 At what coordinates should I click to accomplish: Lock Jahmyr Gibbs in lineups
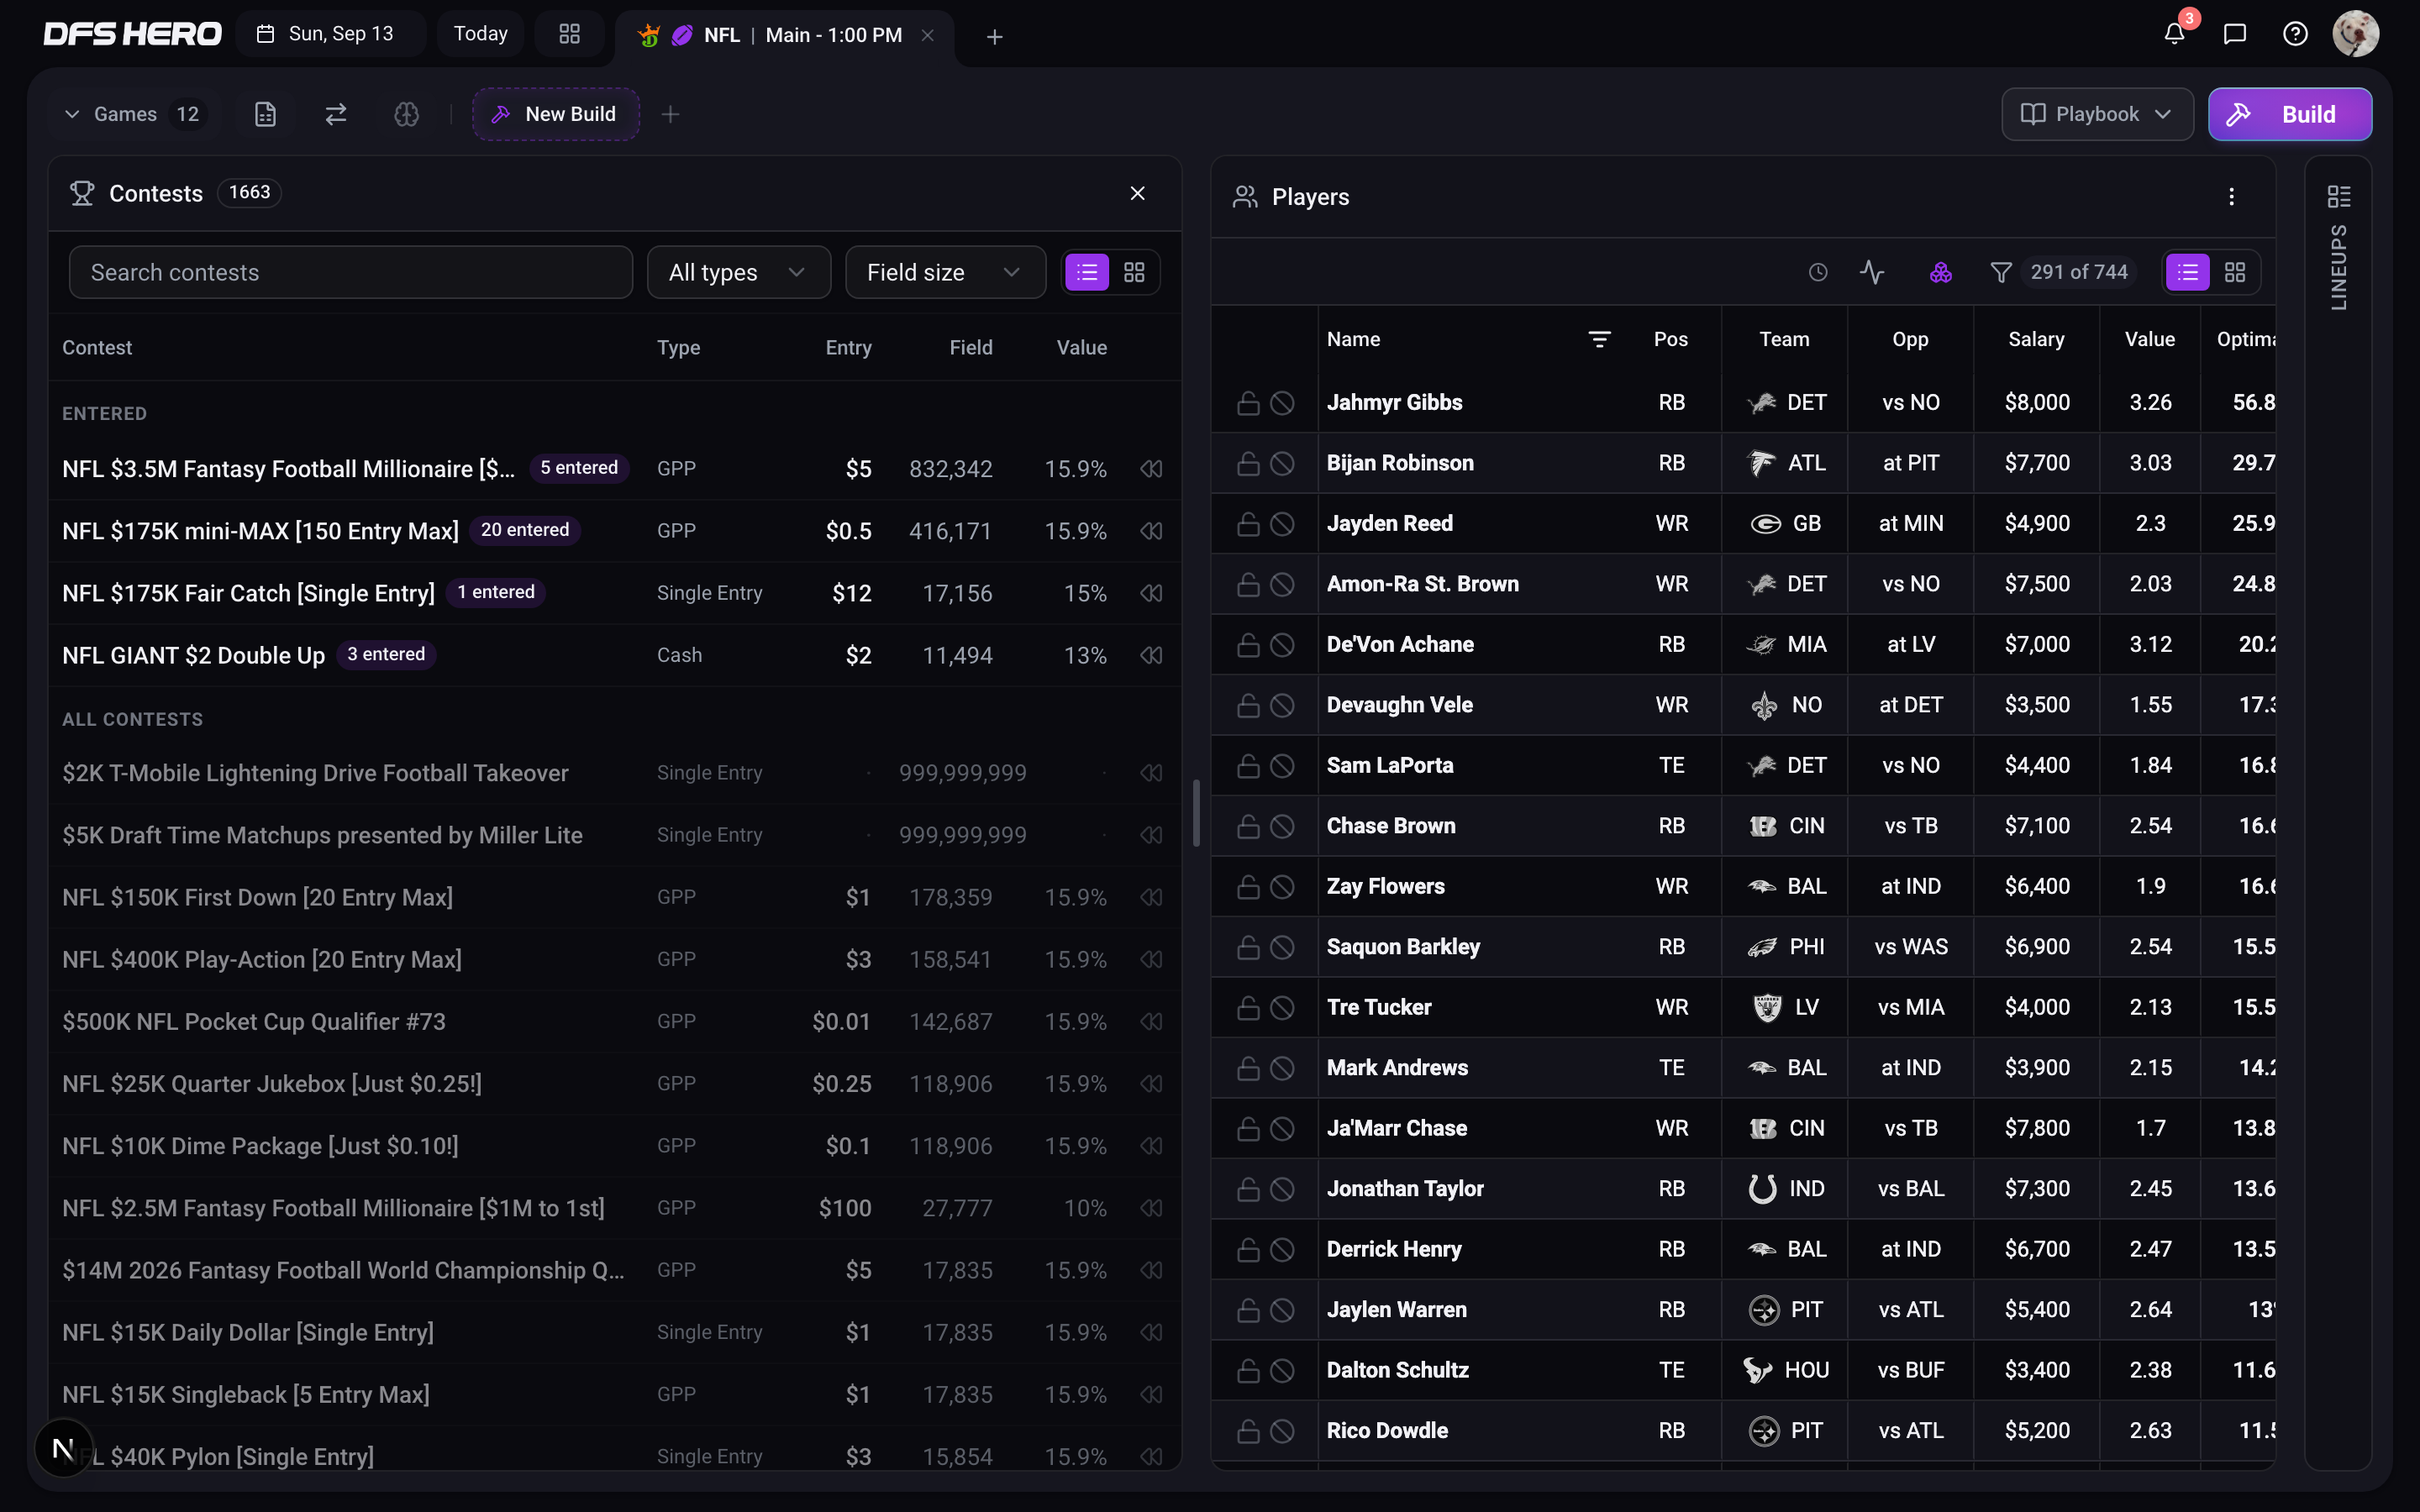coord(1248,403)
